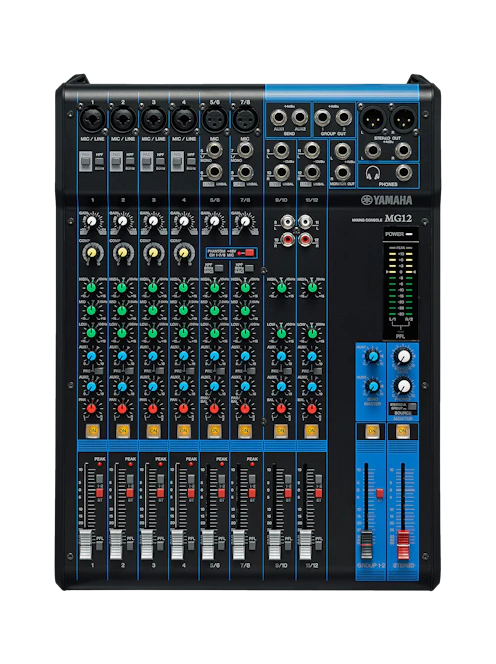Click the red STEREO master fader cap
The height and width of the screenshot is (664, 496).
click(403, 545)
